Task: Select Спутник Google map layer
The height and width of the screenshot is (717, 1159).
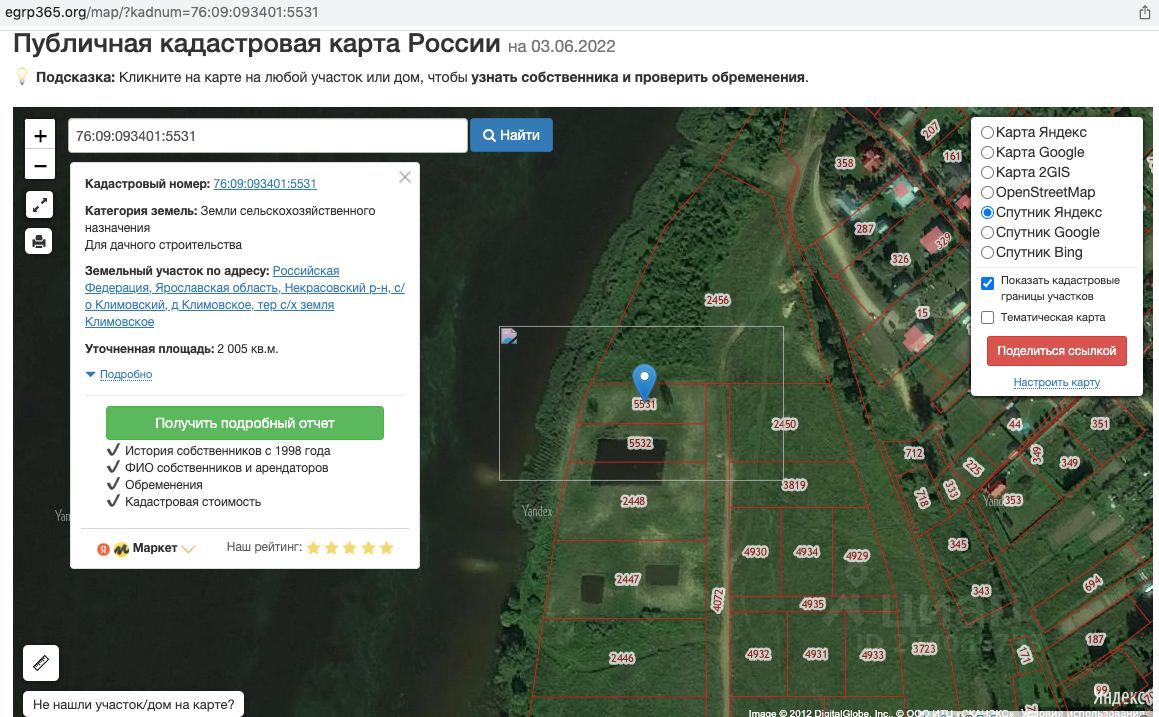Action: 987,233
